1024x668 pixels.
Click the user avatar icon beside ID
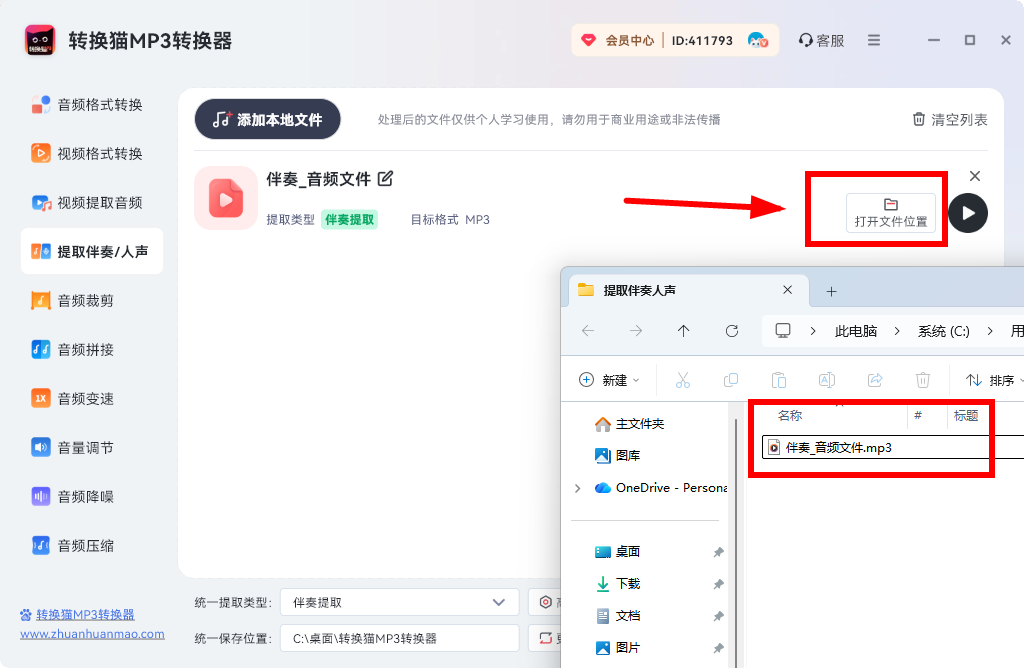(758, 40)
